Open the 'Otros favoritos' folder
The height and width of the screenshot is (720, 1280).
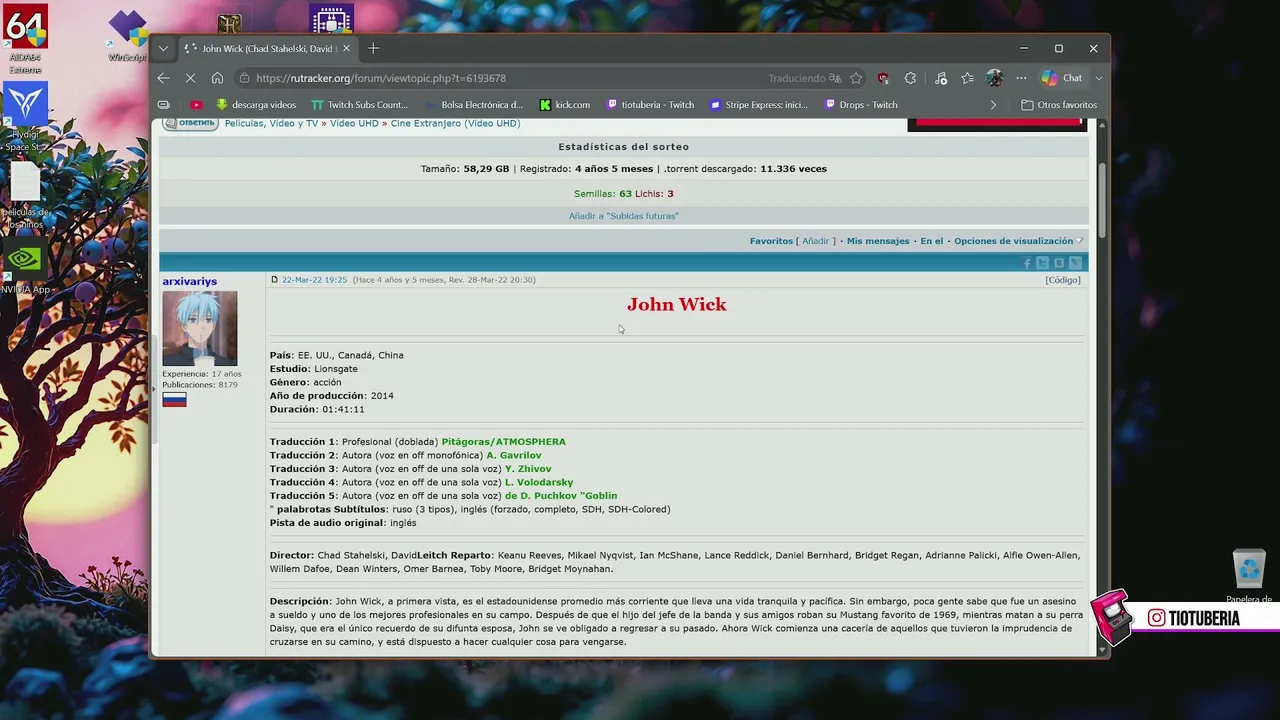1059,104
